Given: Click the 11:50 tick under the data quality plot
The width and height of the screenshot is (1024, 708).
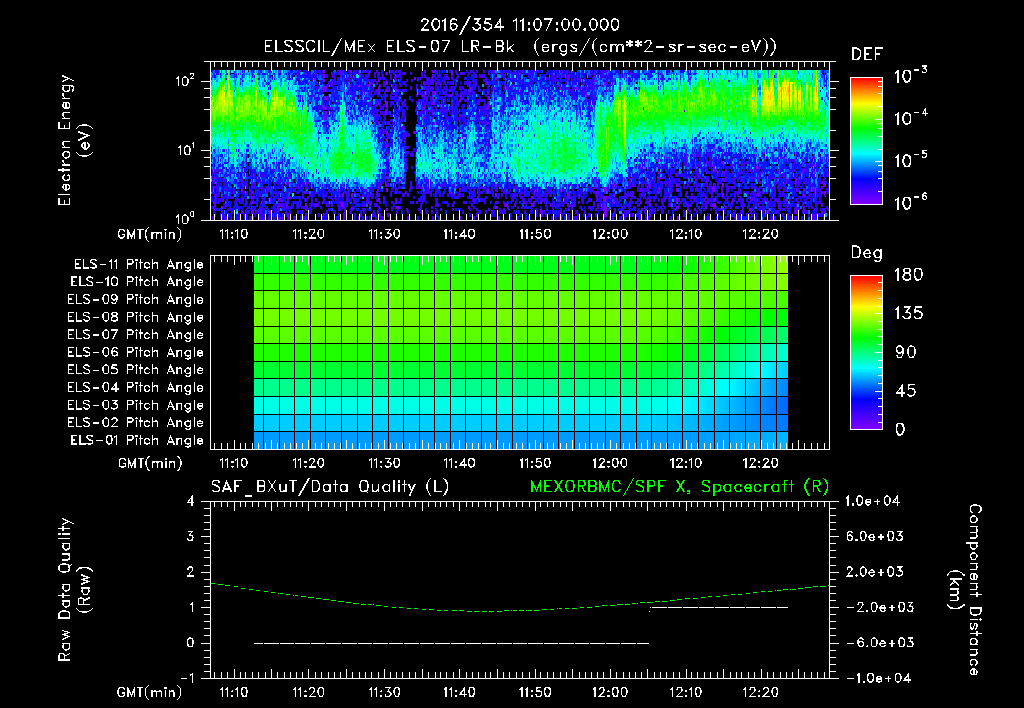Looking at the screenshot, I should (535, 692).
